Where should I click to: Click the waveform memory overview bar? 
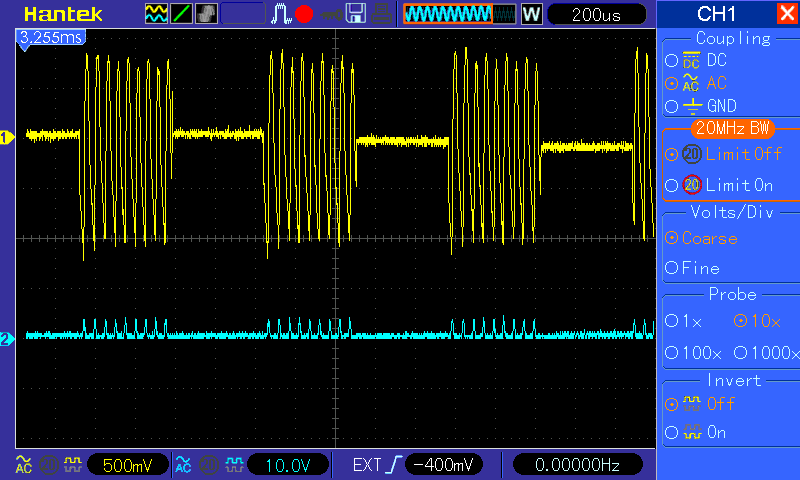coord(460,14)
